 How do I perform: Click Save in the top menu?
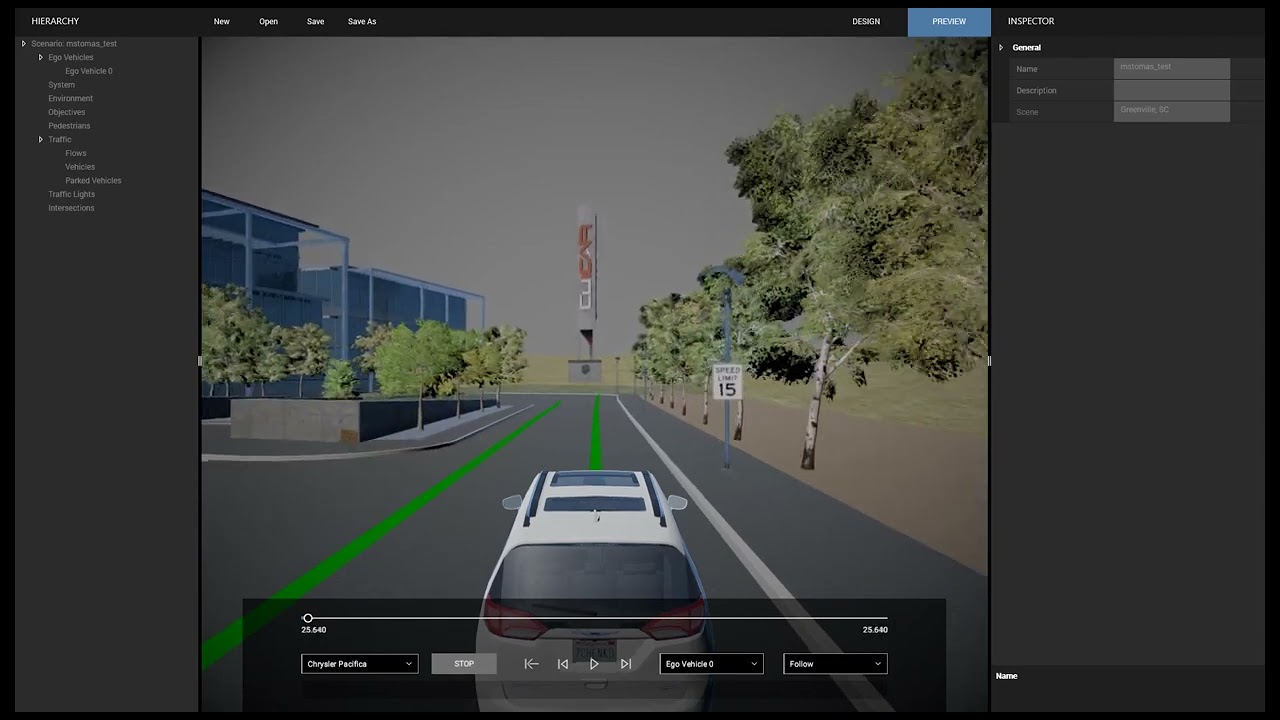point(316,21)
